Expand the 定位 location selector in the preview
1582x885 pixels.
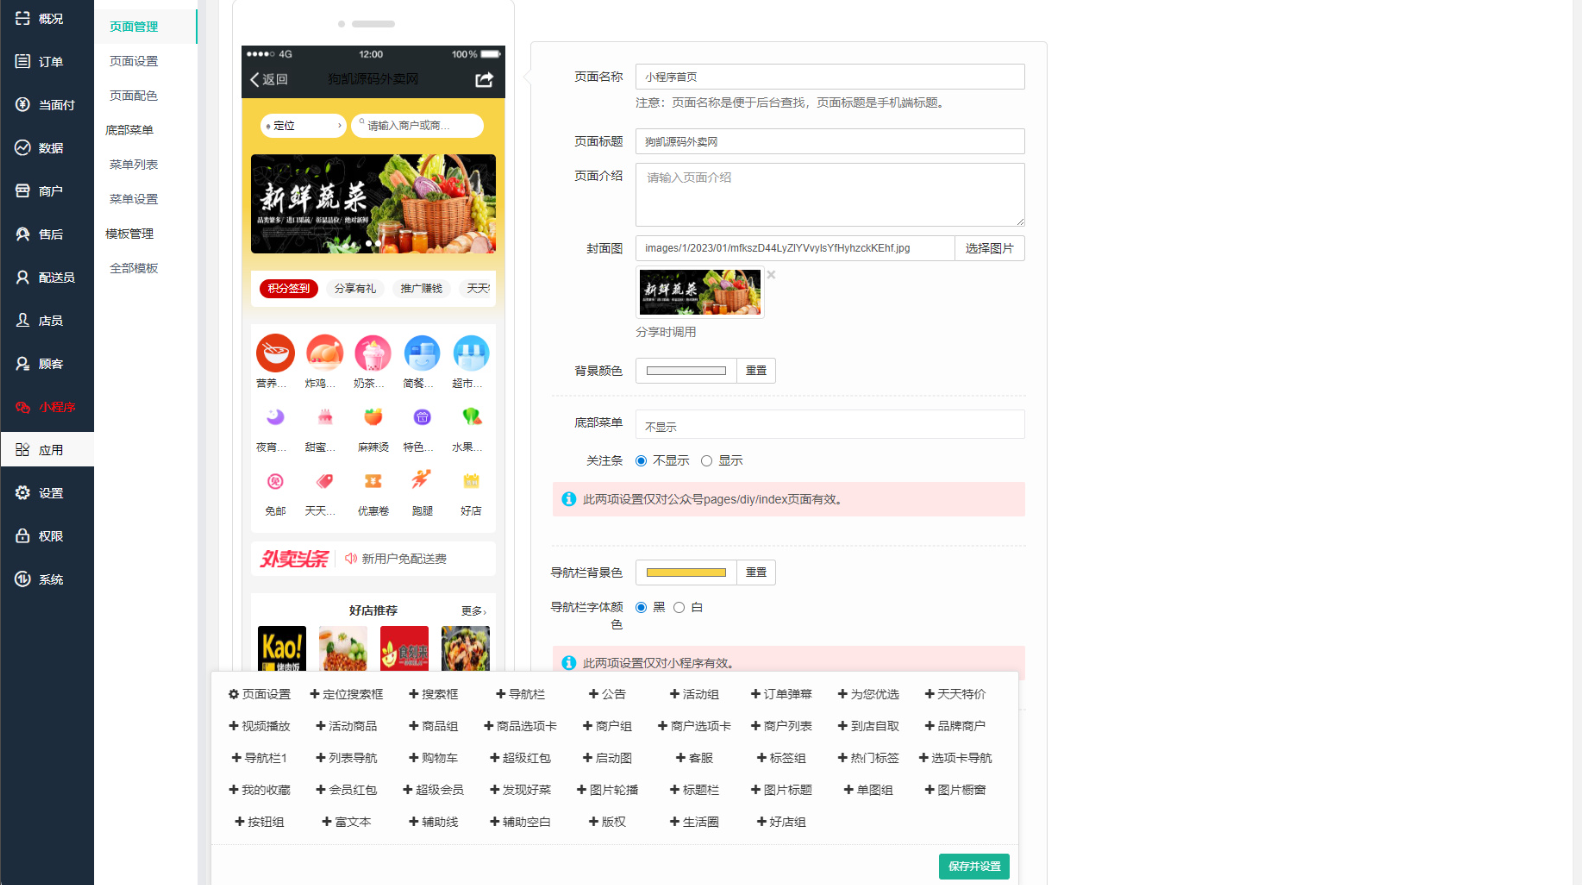point(304,126)
